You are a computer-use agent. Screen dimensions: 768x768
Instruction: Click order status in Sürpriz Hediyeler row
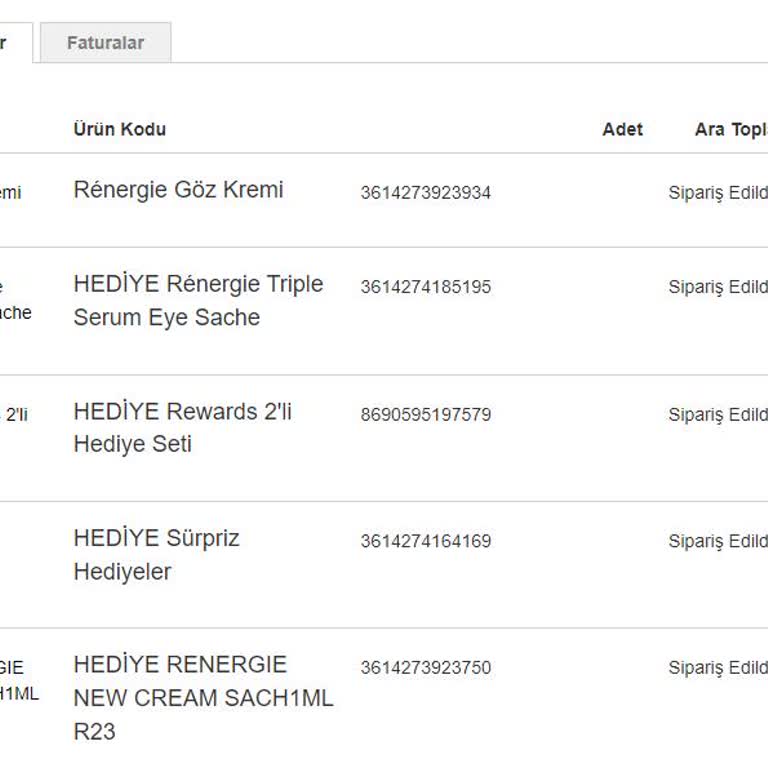pos(718,541)
